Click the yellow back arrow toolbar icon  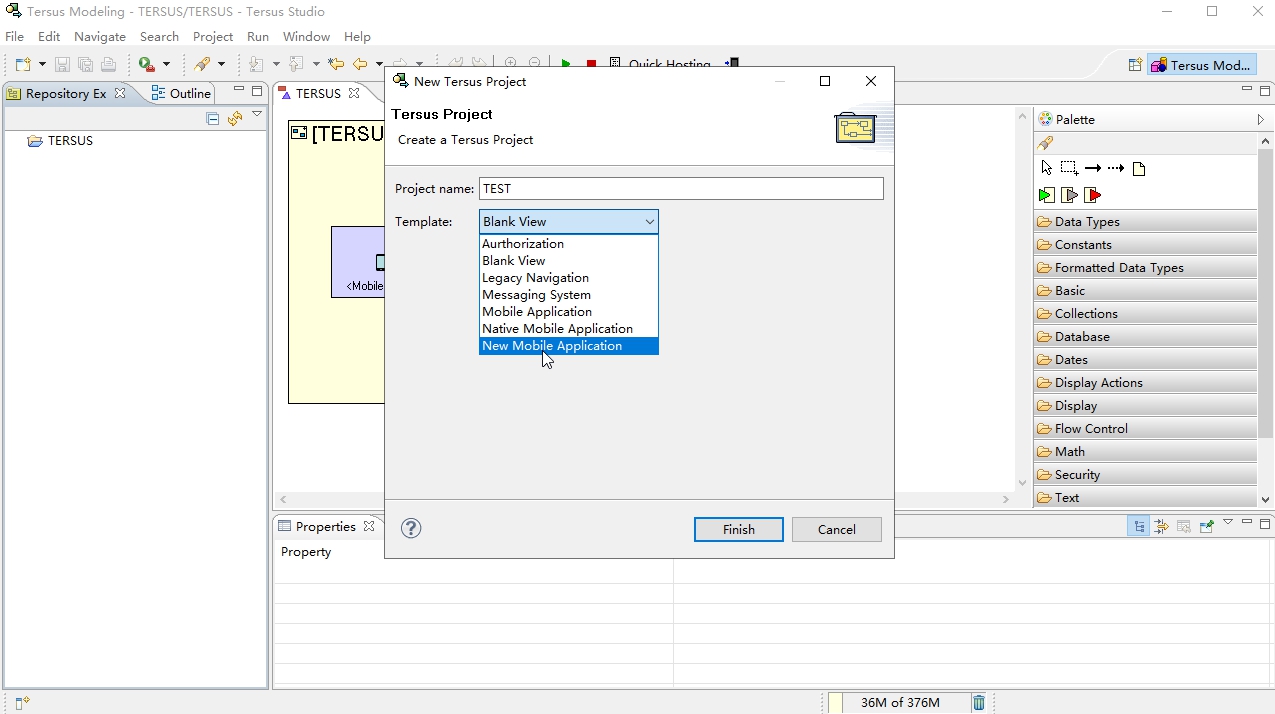[x=359, y=64]
